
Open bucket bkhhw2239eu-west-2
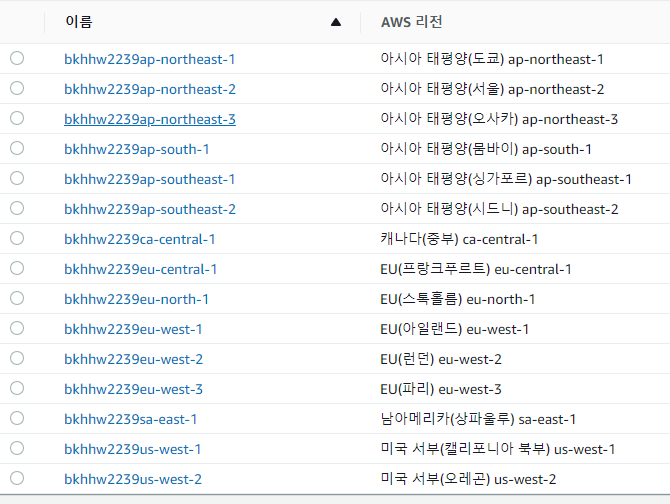click(x=134, y=359)
